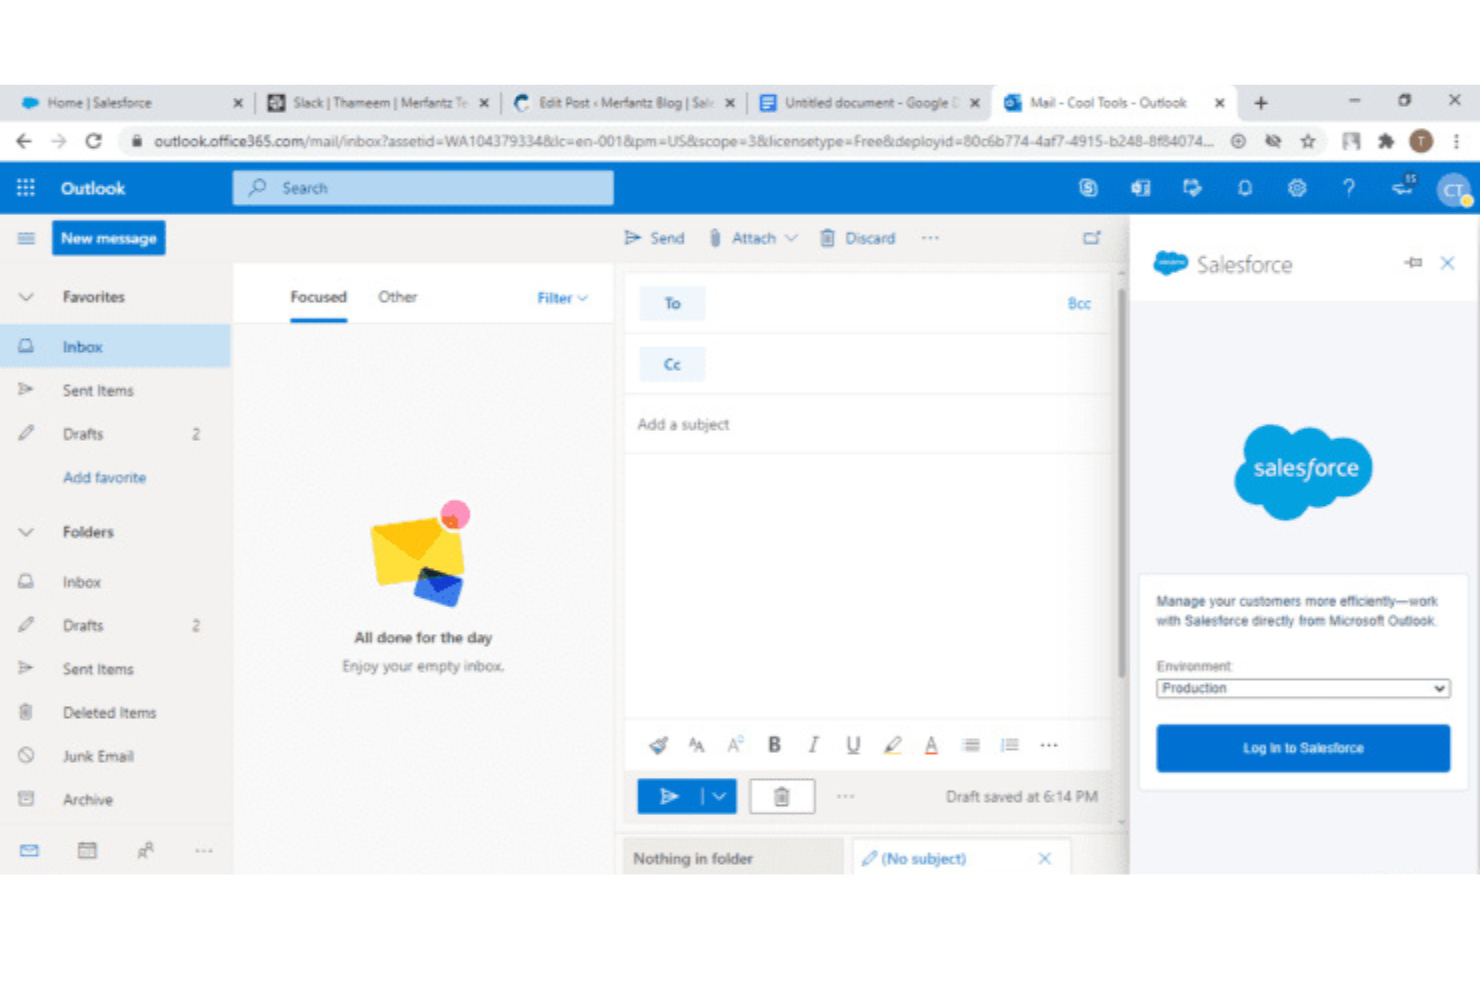Toggle bold formatting
Screen dimensions: 1480x987
(x=774, y=745)
